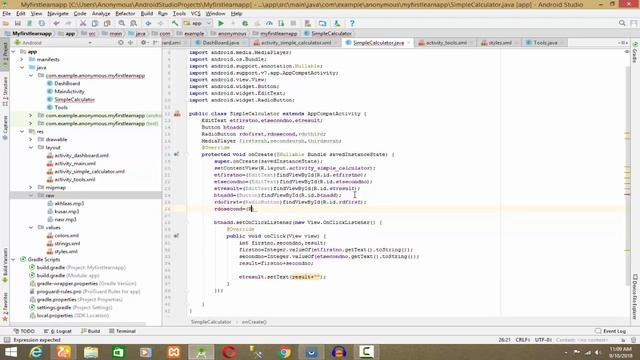
Task: Click the onCreate() breadcrumb at editor bottom
Action: coord(254,322)
